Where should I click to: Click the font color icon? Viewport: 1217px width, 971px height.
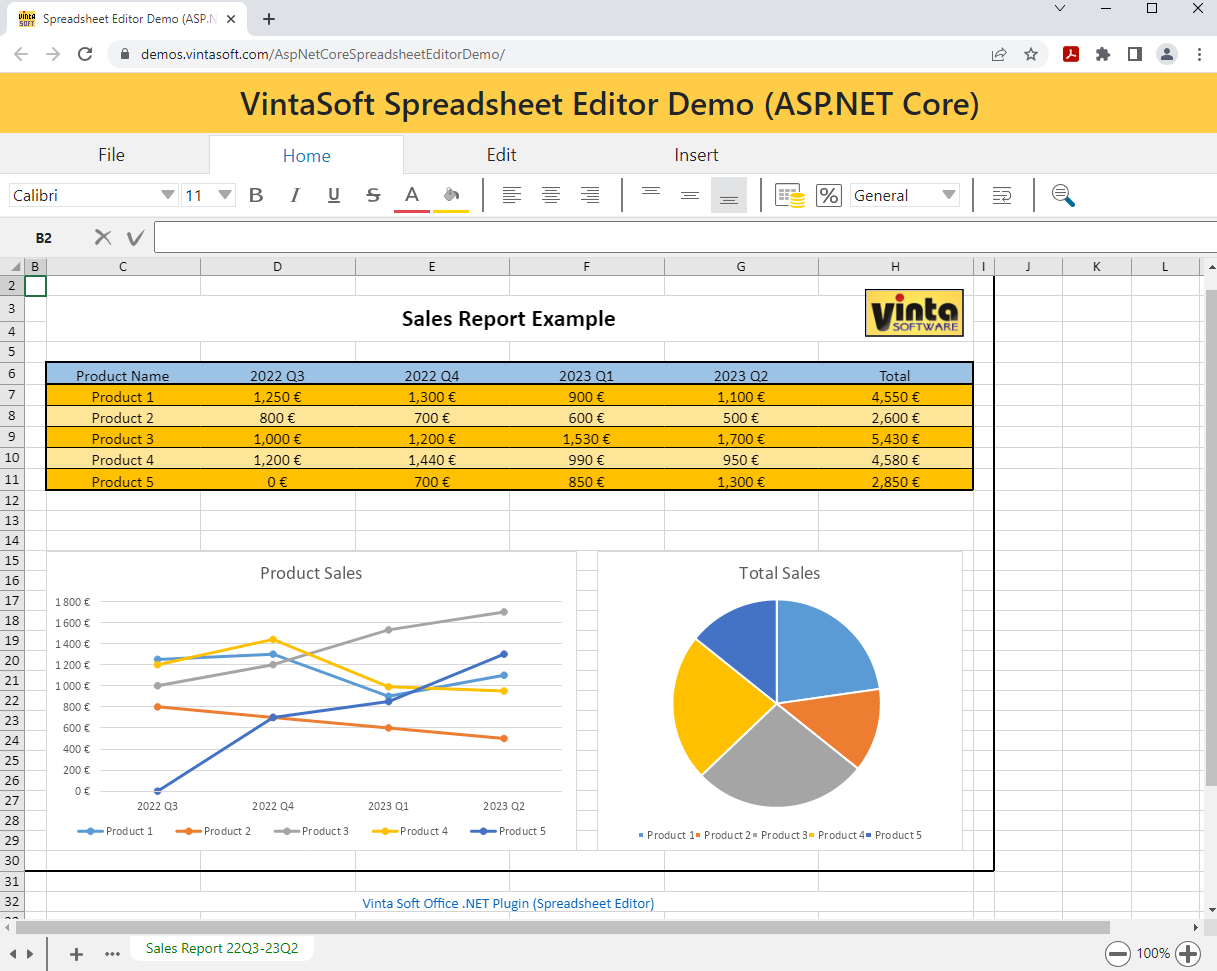(x=411, y=195)
